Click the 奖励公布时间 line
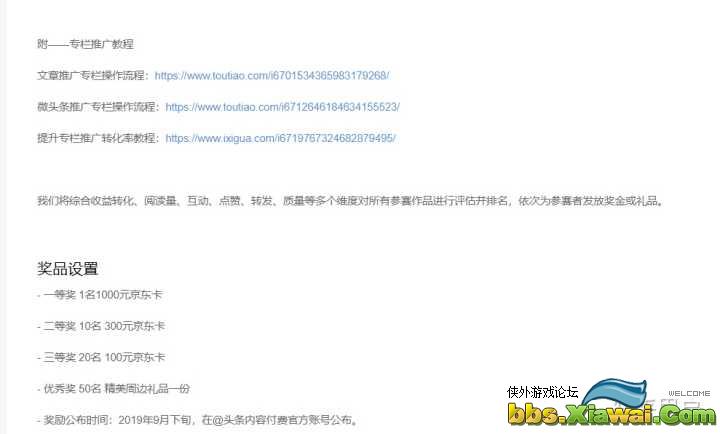 tap(198, 419)
